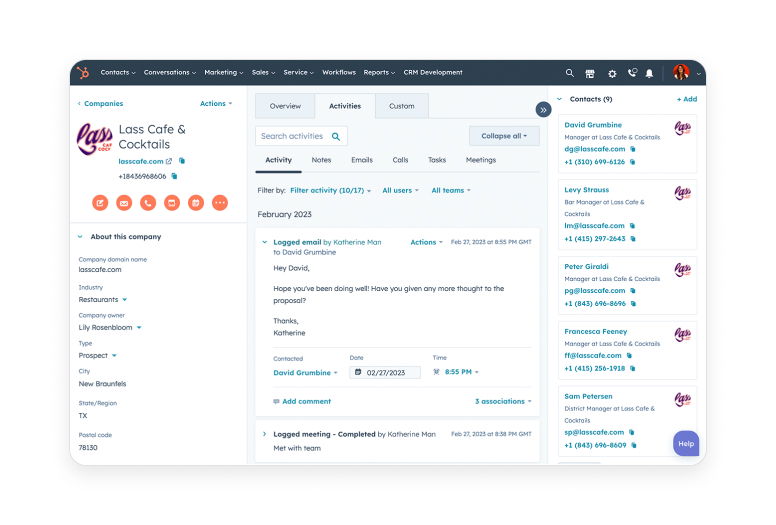Click the search icon in Search activities

pos(336,137)
